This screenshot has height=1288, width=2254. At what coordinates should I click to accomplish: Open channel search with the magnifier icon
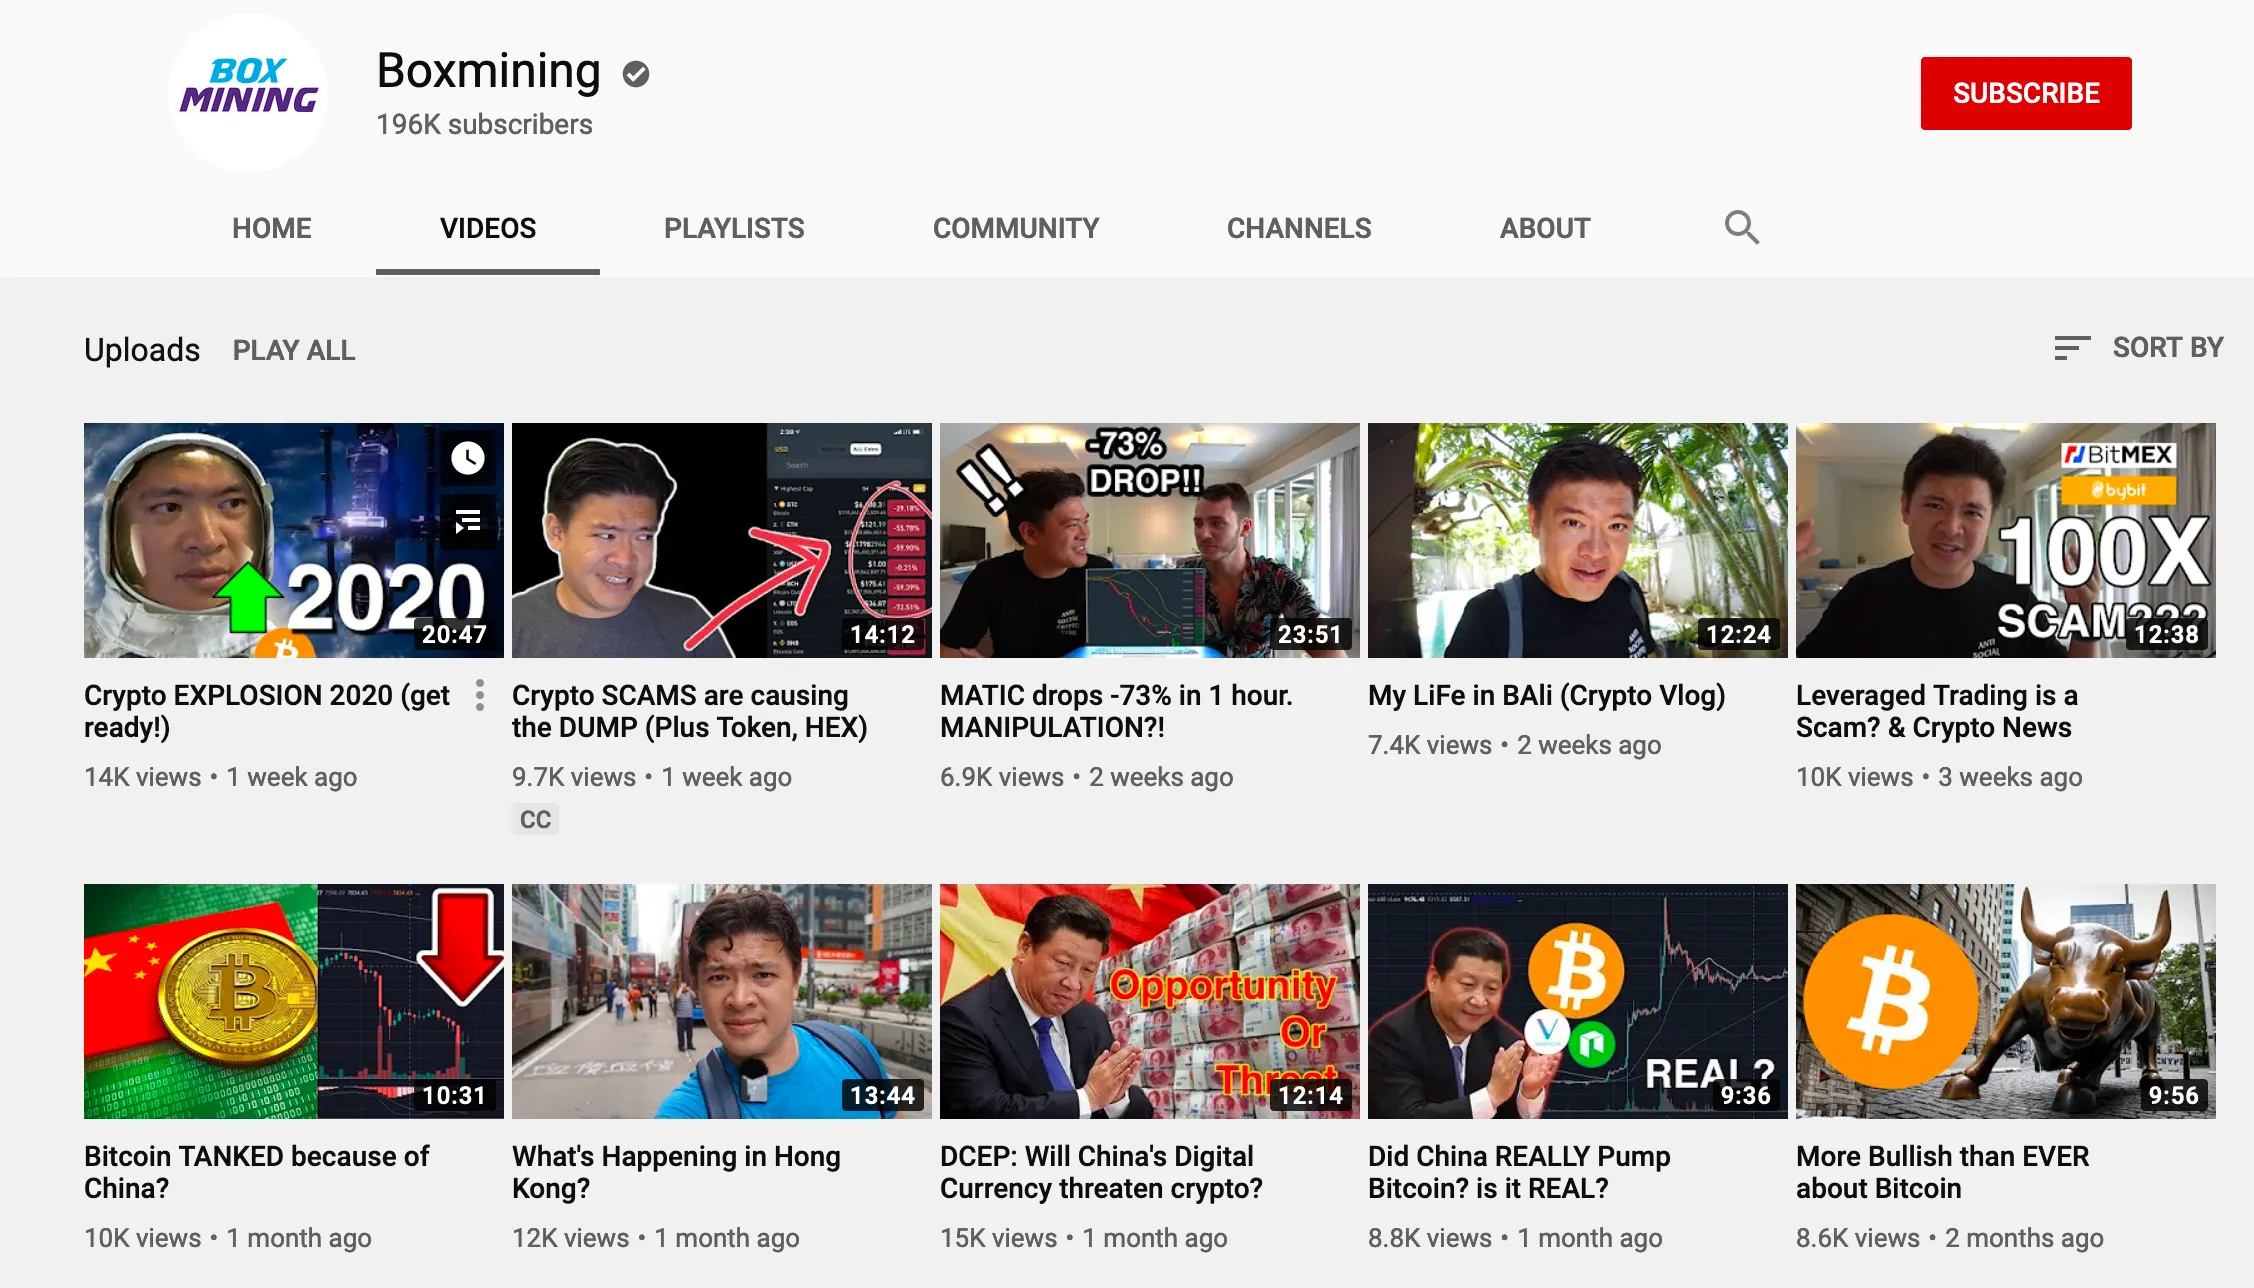tap(1741, 227)
